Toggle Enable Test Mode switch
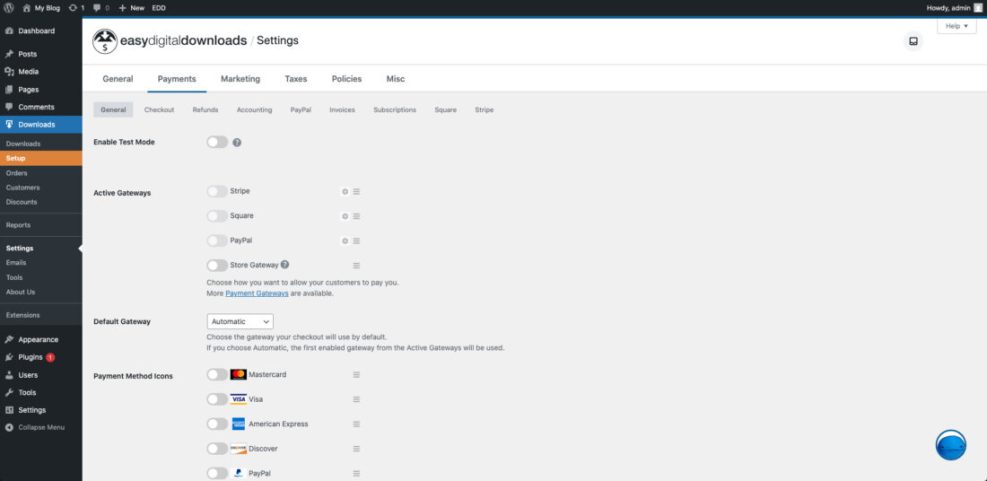This screenshot has height=481, width=987. click(217, 142)
